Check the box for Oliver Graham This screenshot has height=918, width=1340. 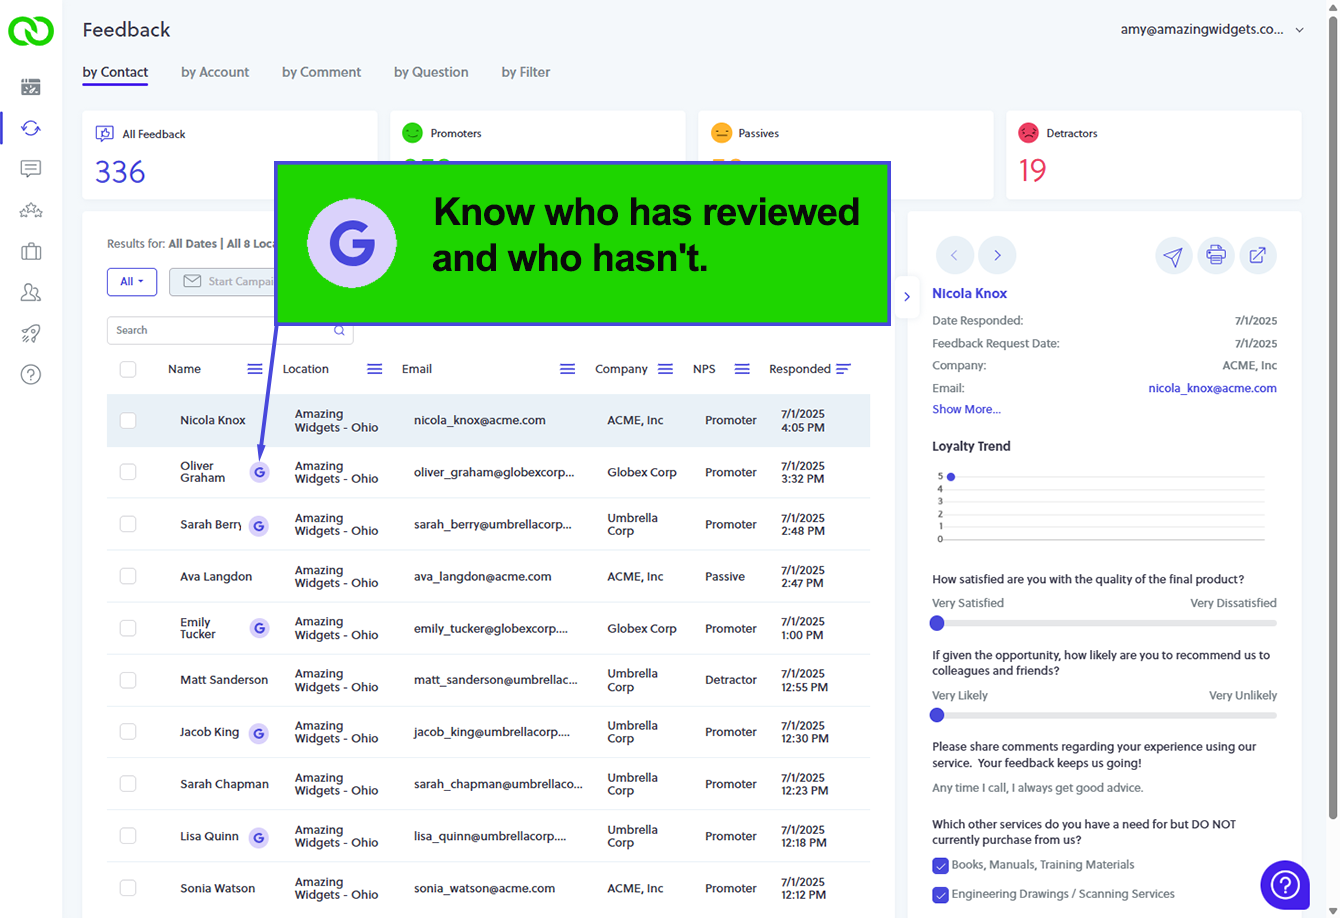pos(128,472)
